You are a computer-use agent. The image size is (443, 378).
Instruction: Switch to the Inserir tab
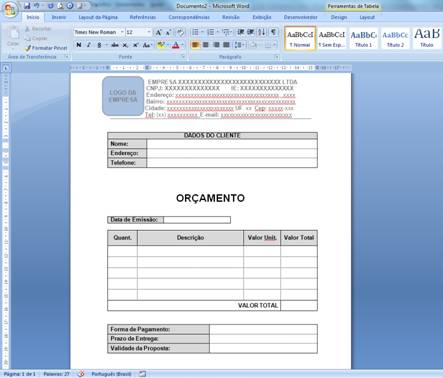(59, 17)
